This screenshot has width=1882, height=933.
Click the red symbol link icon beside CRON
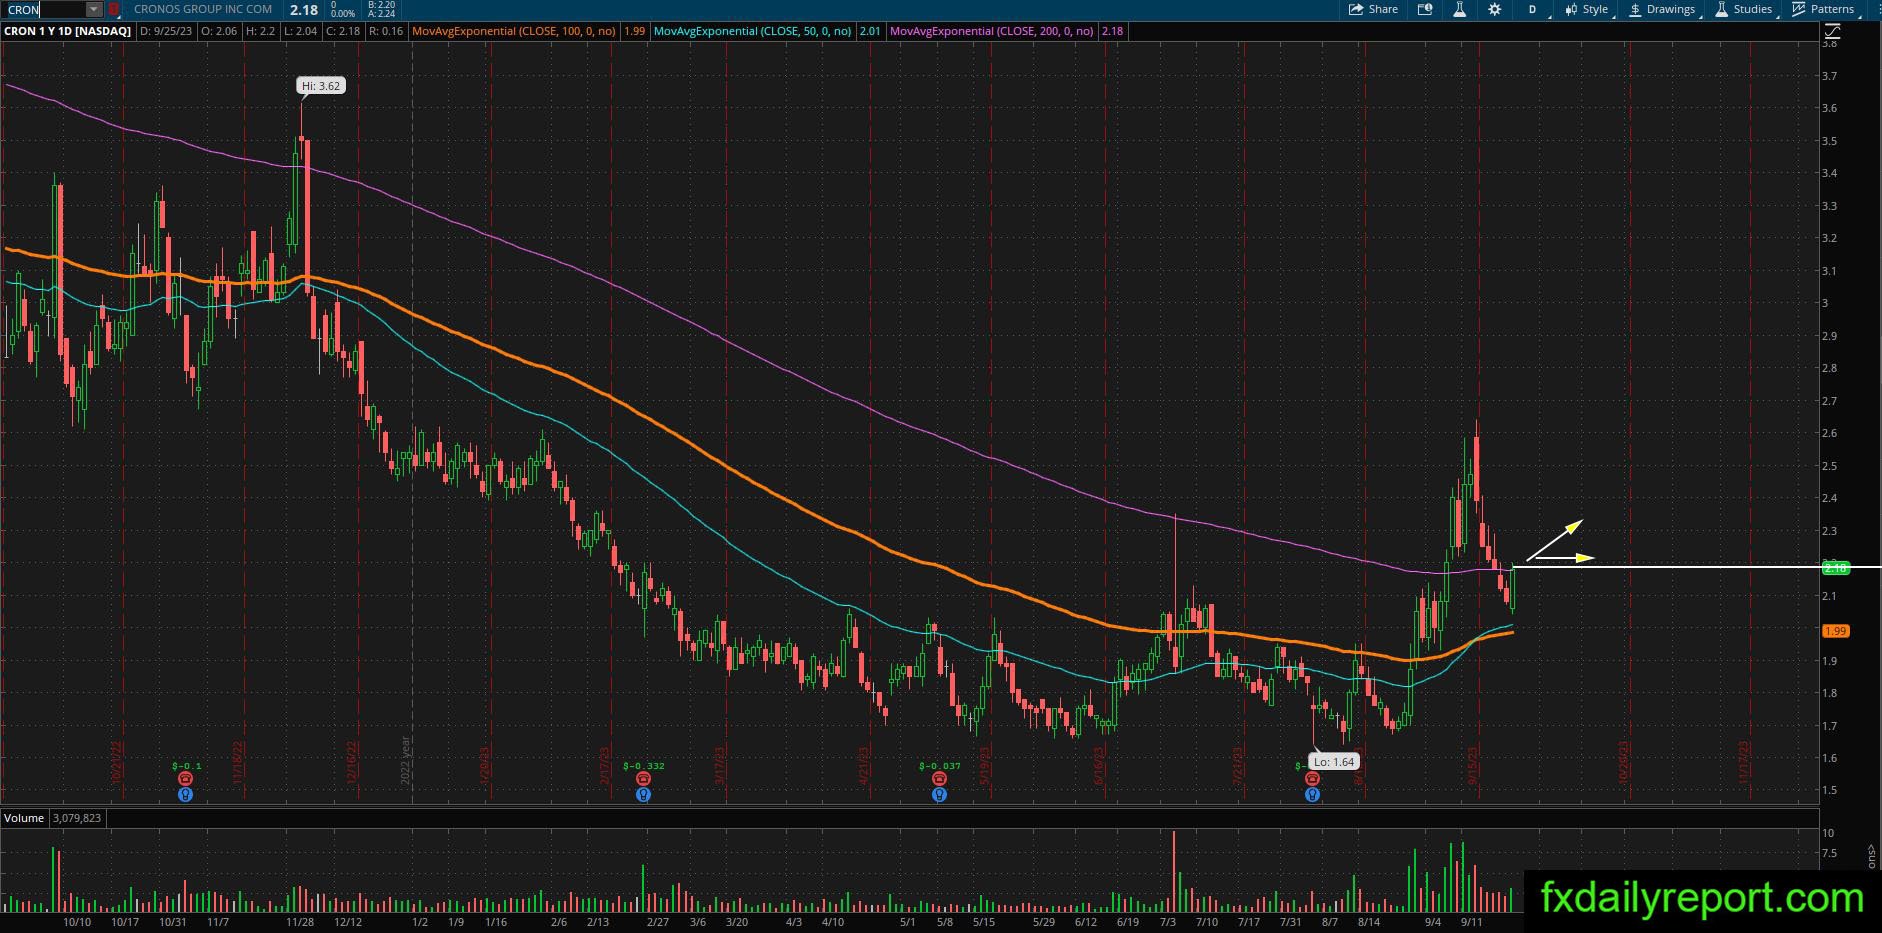[x=114, y=9]
